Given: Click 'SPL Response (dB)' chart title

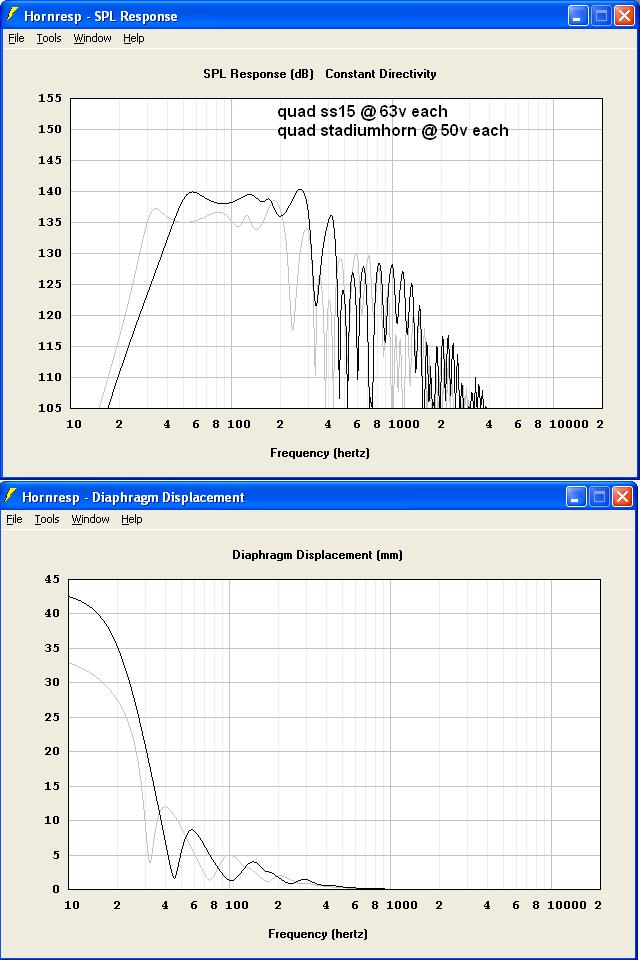Looking at the screenshot, I should pyautogui.click(x=258, y=74).
